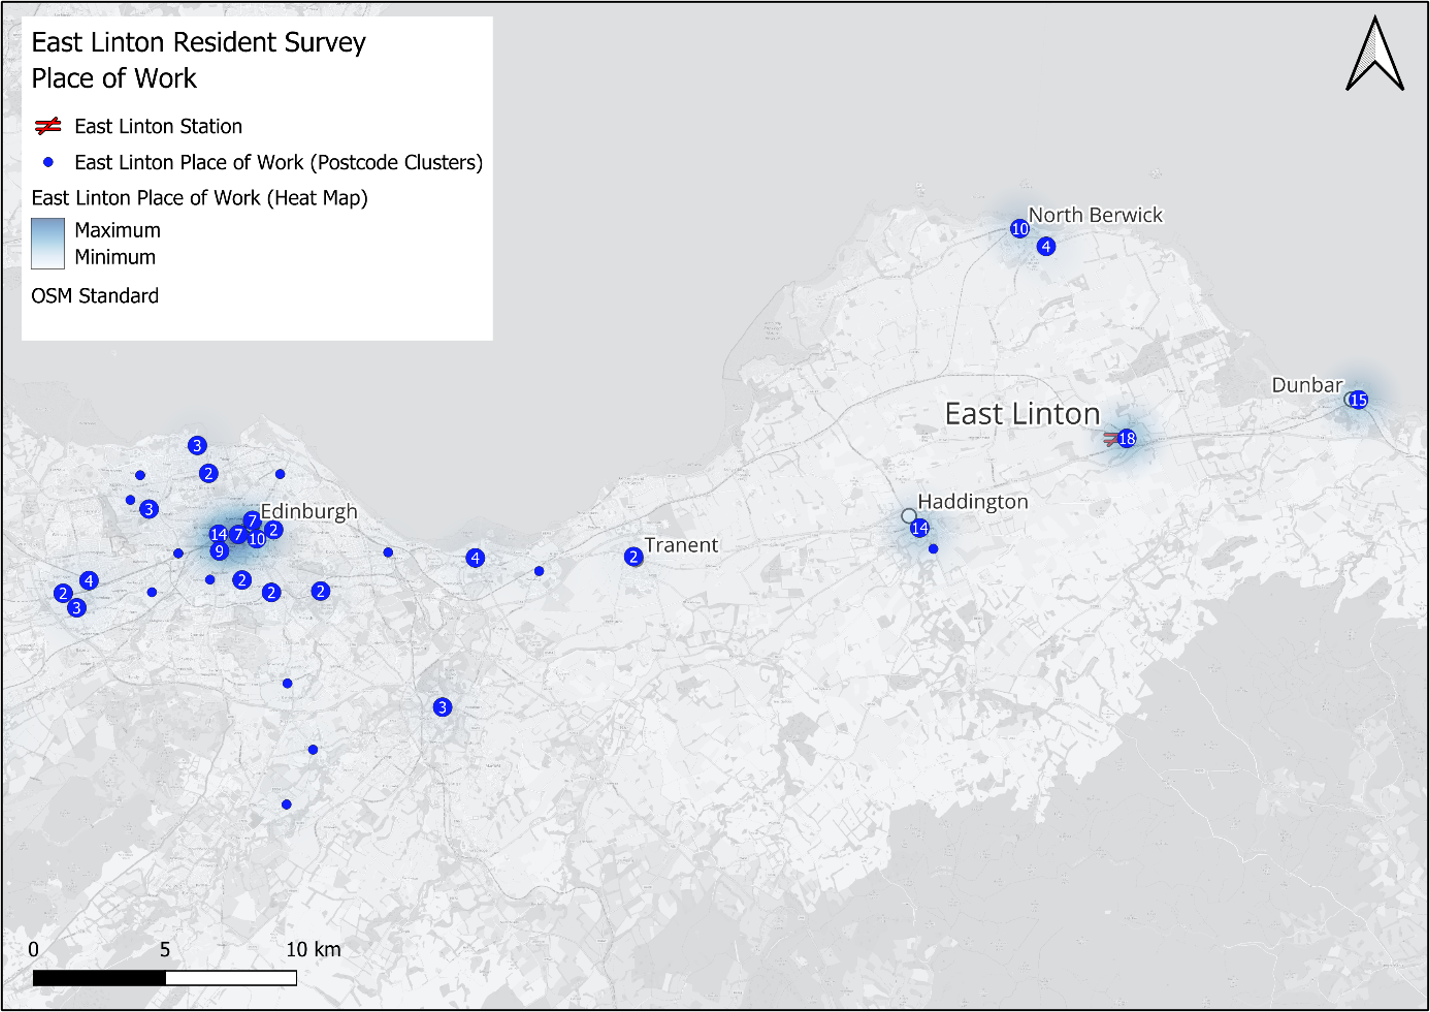Select the "Maximum" heat map label
1430x1012 pixels.
click(x=117, y=230)
